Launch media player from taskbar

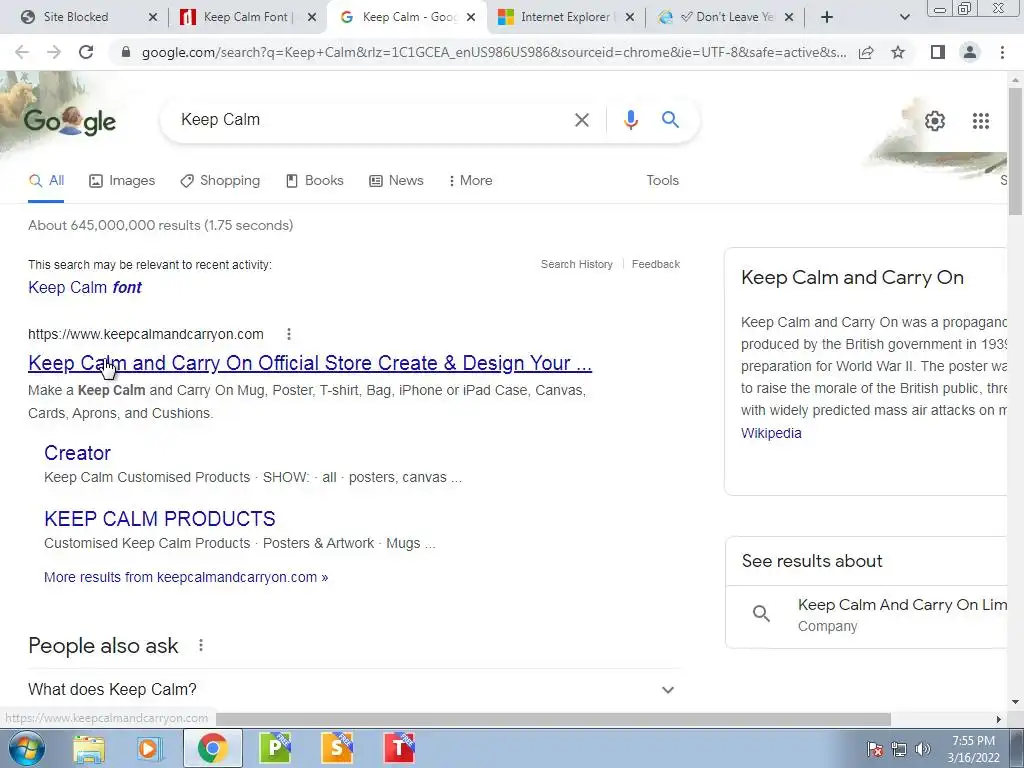[150, 748]
